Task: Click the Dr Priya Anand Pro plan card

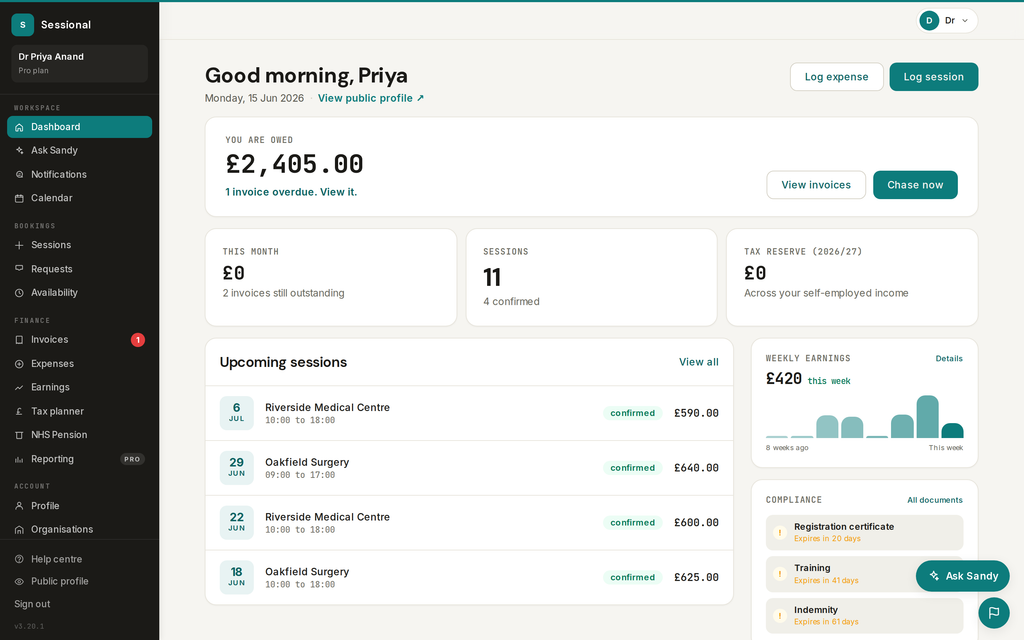Action: (80, 63)
